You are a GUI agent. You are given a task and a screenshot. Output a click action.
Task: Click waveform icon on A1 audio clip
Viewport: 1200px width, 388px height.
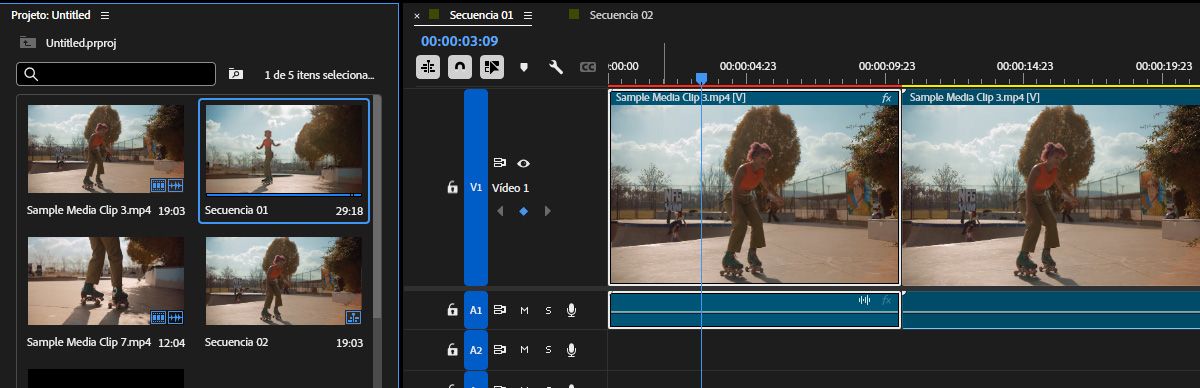(x=865, y=300)
